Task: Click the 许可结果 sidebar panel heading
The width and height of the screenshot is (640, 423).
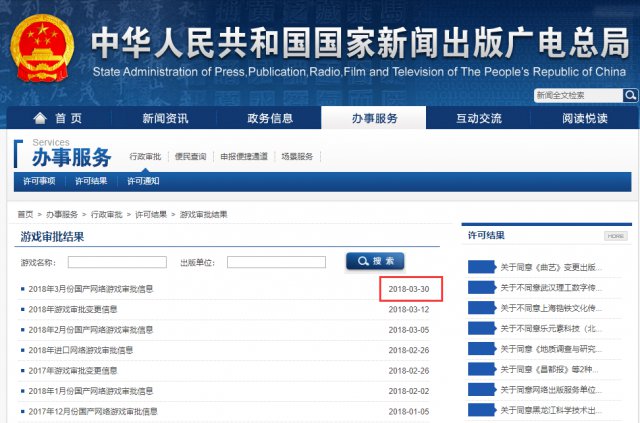Action: click(x=486, y=235)
